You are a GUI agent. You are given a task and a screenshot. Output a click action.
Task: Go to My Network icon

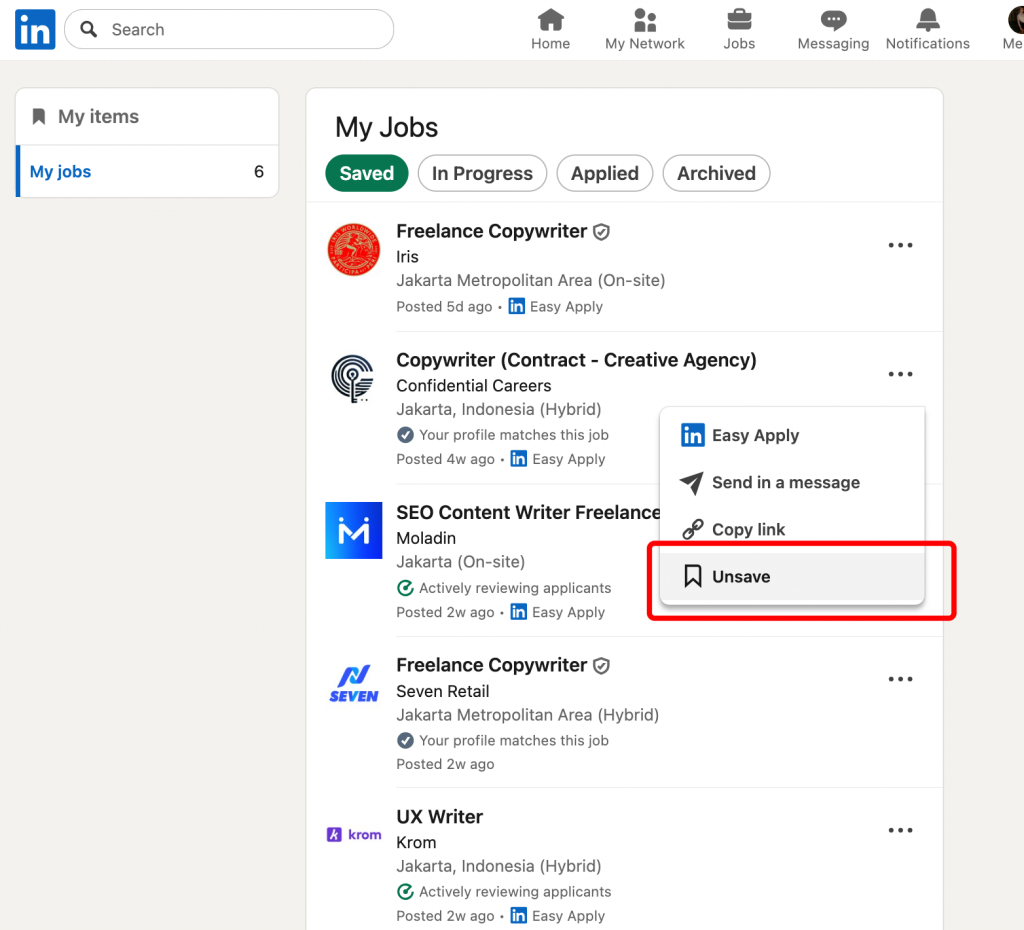pos(645,21)
